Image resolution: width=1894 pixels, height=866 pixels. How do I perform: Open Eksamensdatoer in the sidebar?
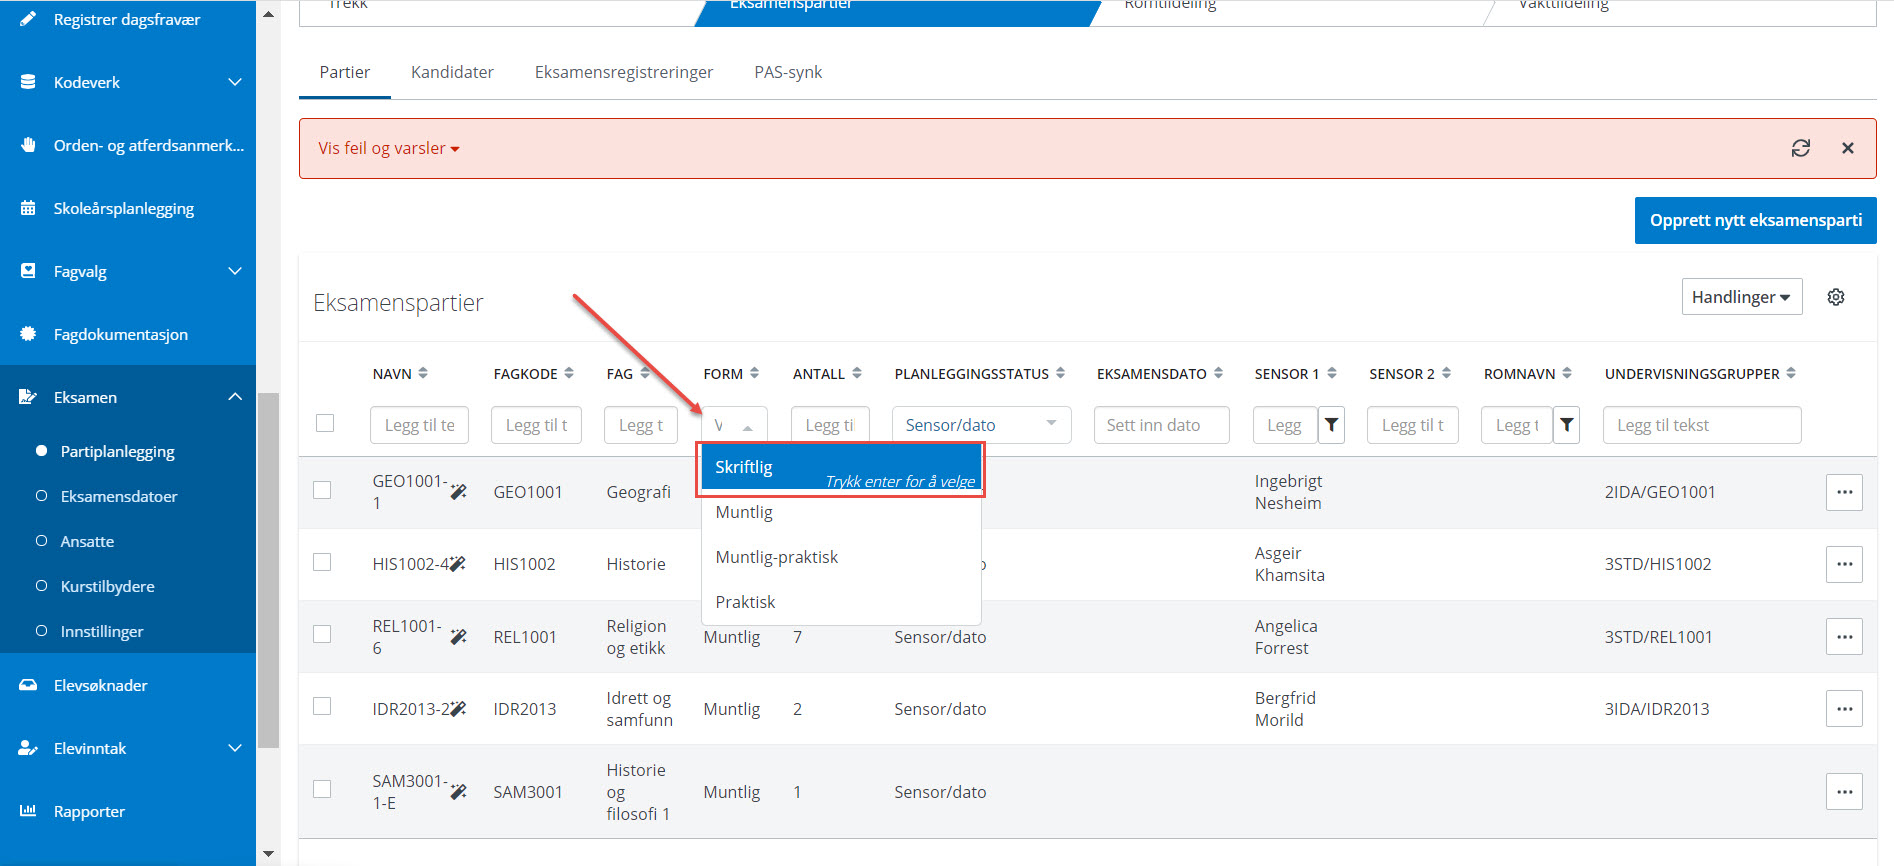coord(119,496)
